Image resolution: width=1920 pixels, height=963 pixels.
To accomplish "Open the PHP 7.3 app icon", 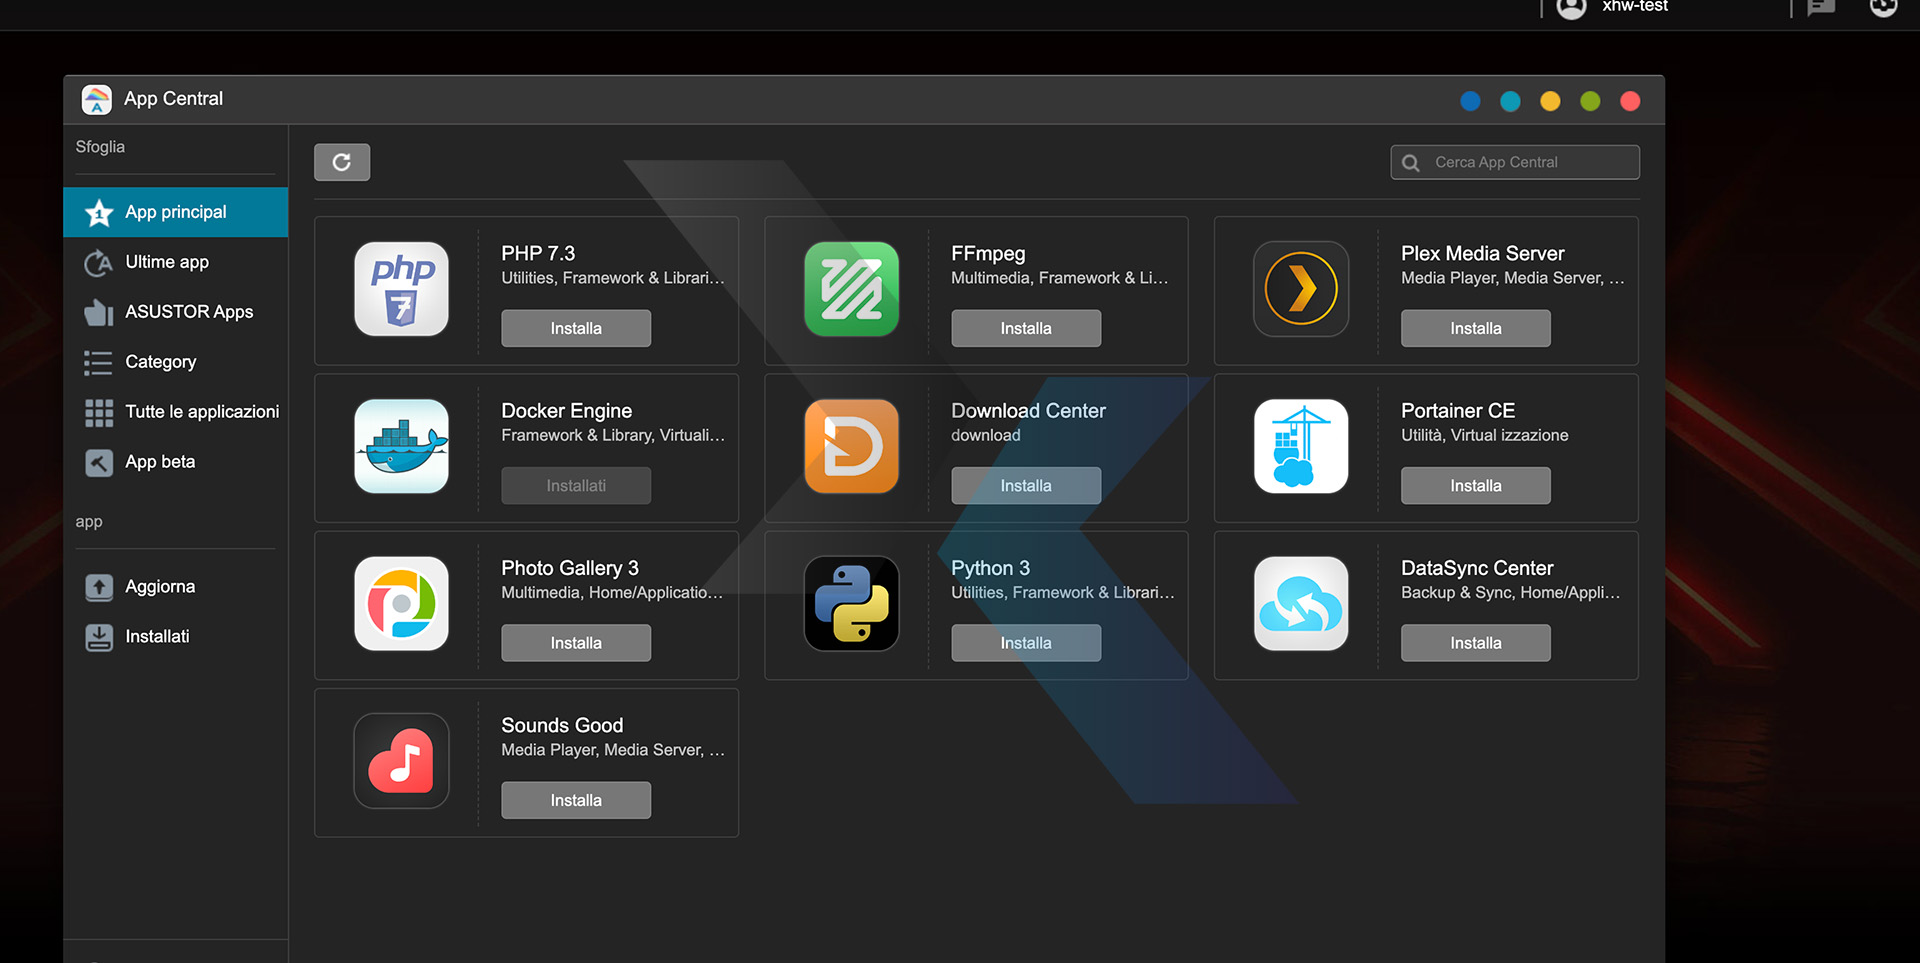I will click(400, 289).
